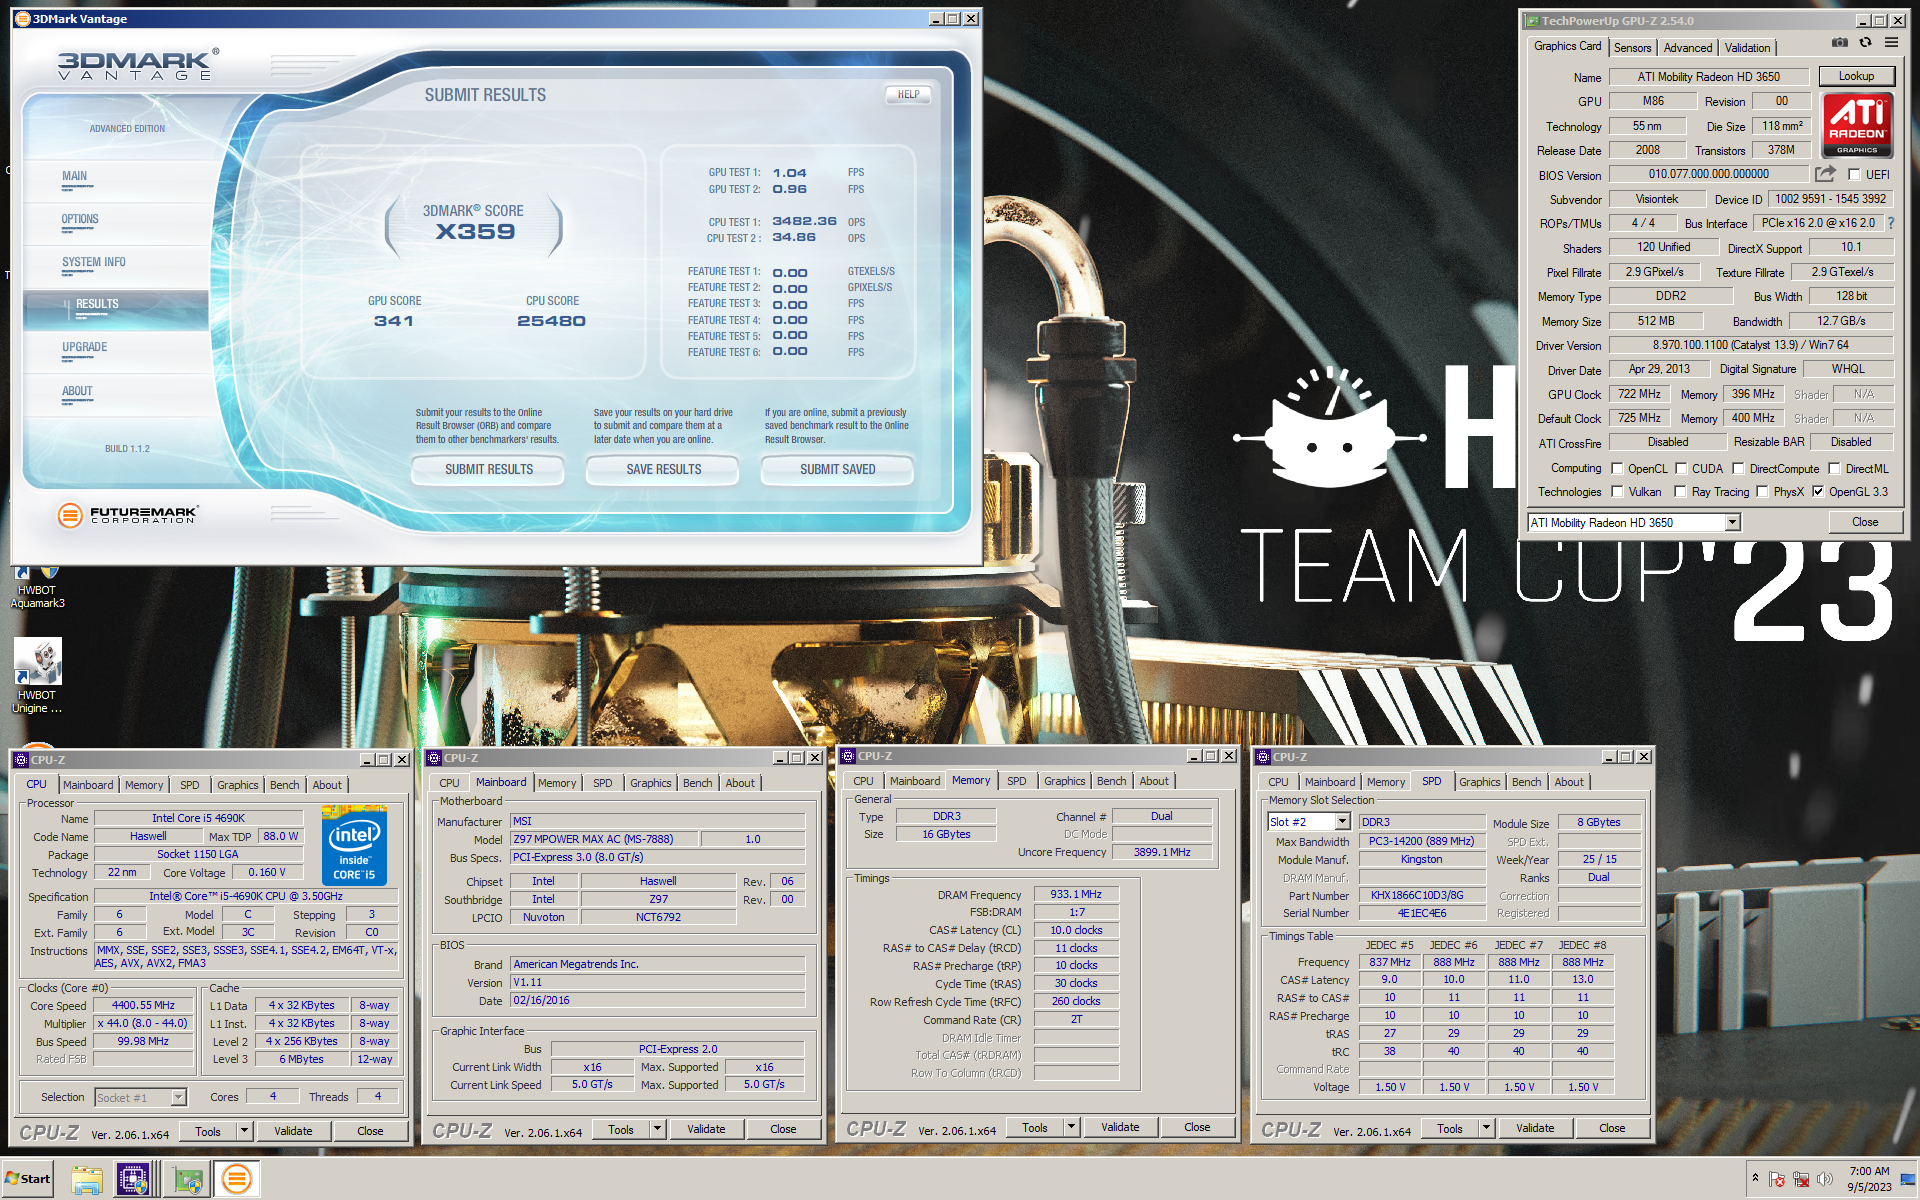1920x1200 pixels.
Task: Click the Lookup button in GPU-Z
Action: tap(1856, 76)
